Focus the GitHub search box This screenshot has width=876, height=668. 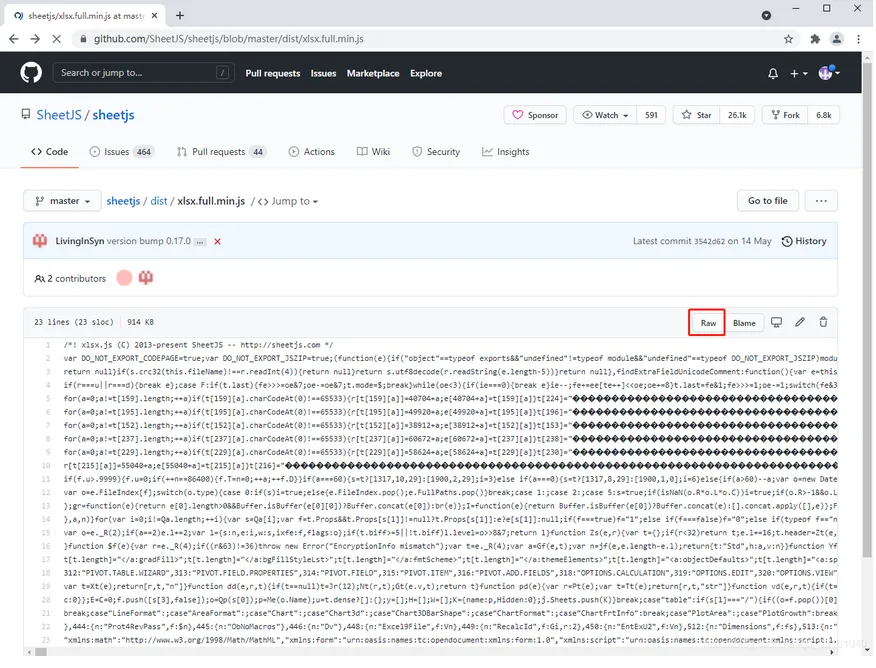point(144,73)
